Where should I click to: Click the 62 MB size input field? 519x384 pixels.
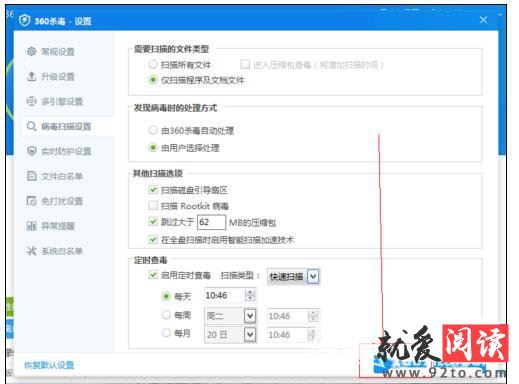click(x=211, y=222)
